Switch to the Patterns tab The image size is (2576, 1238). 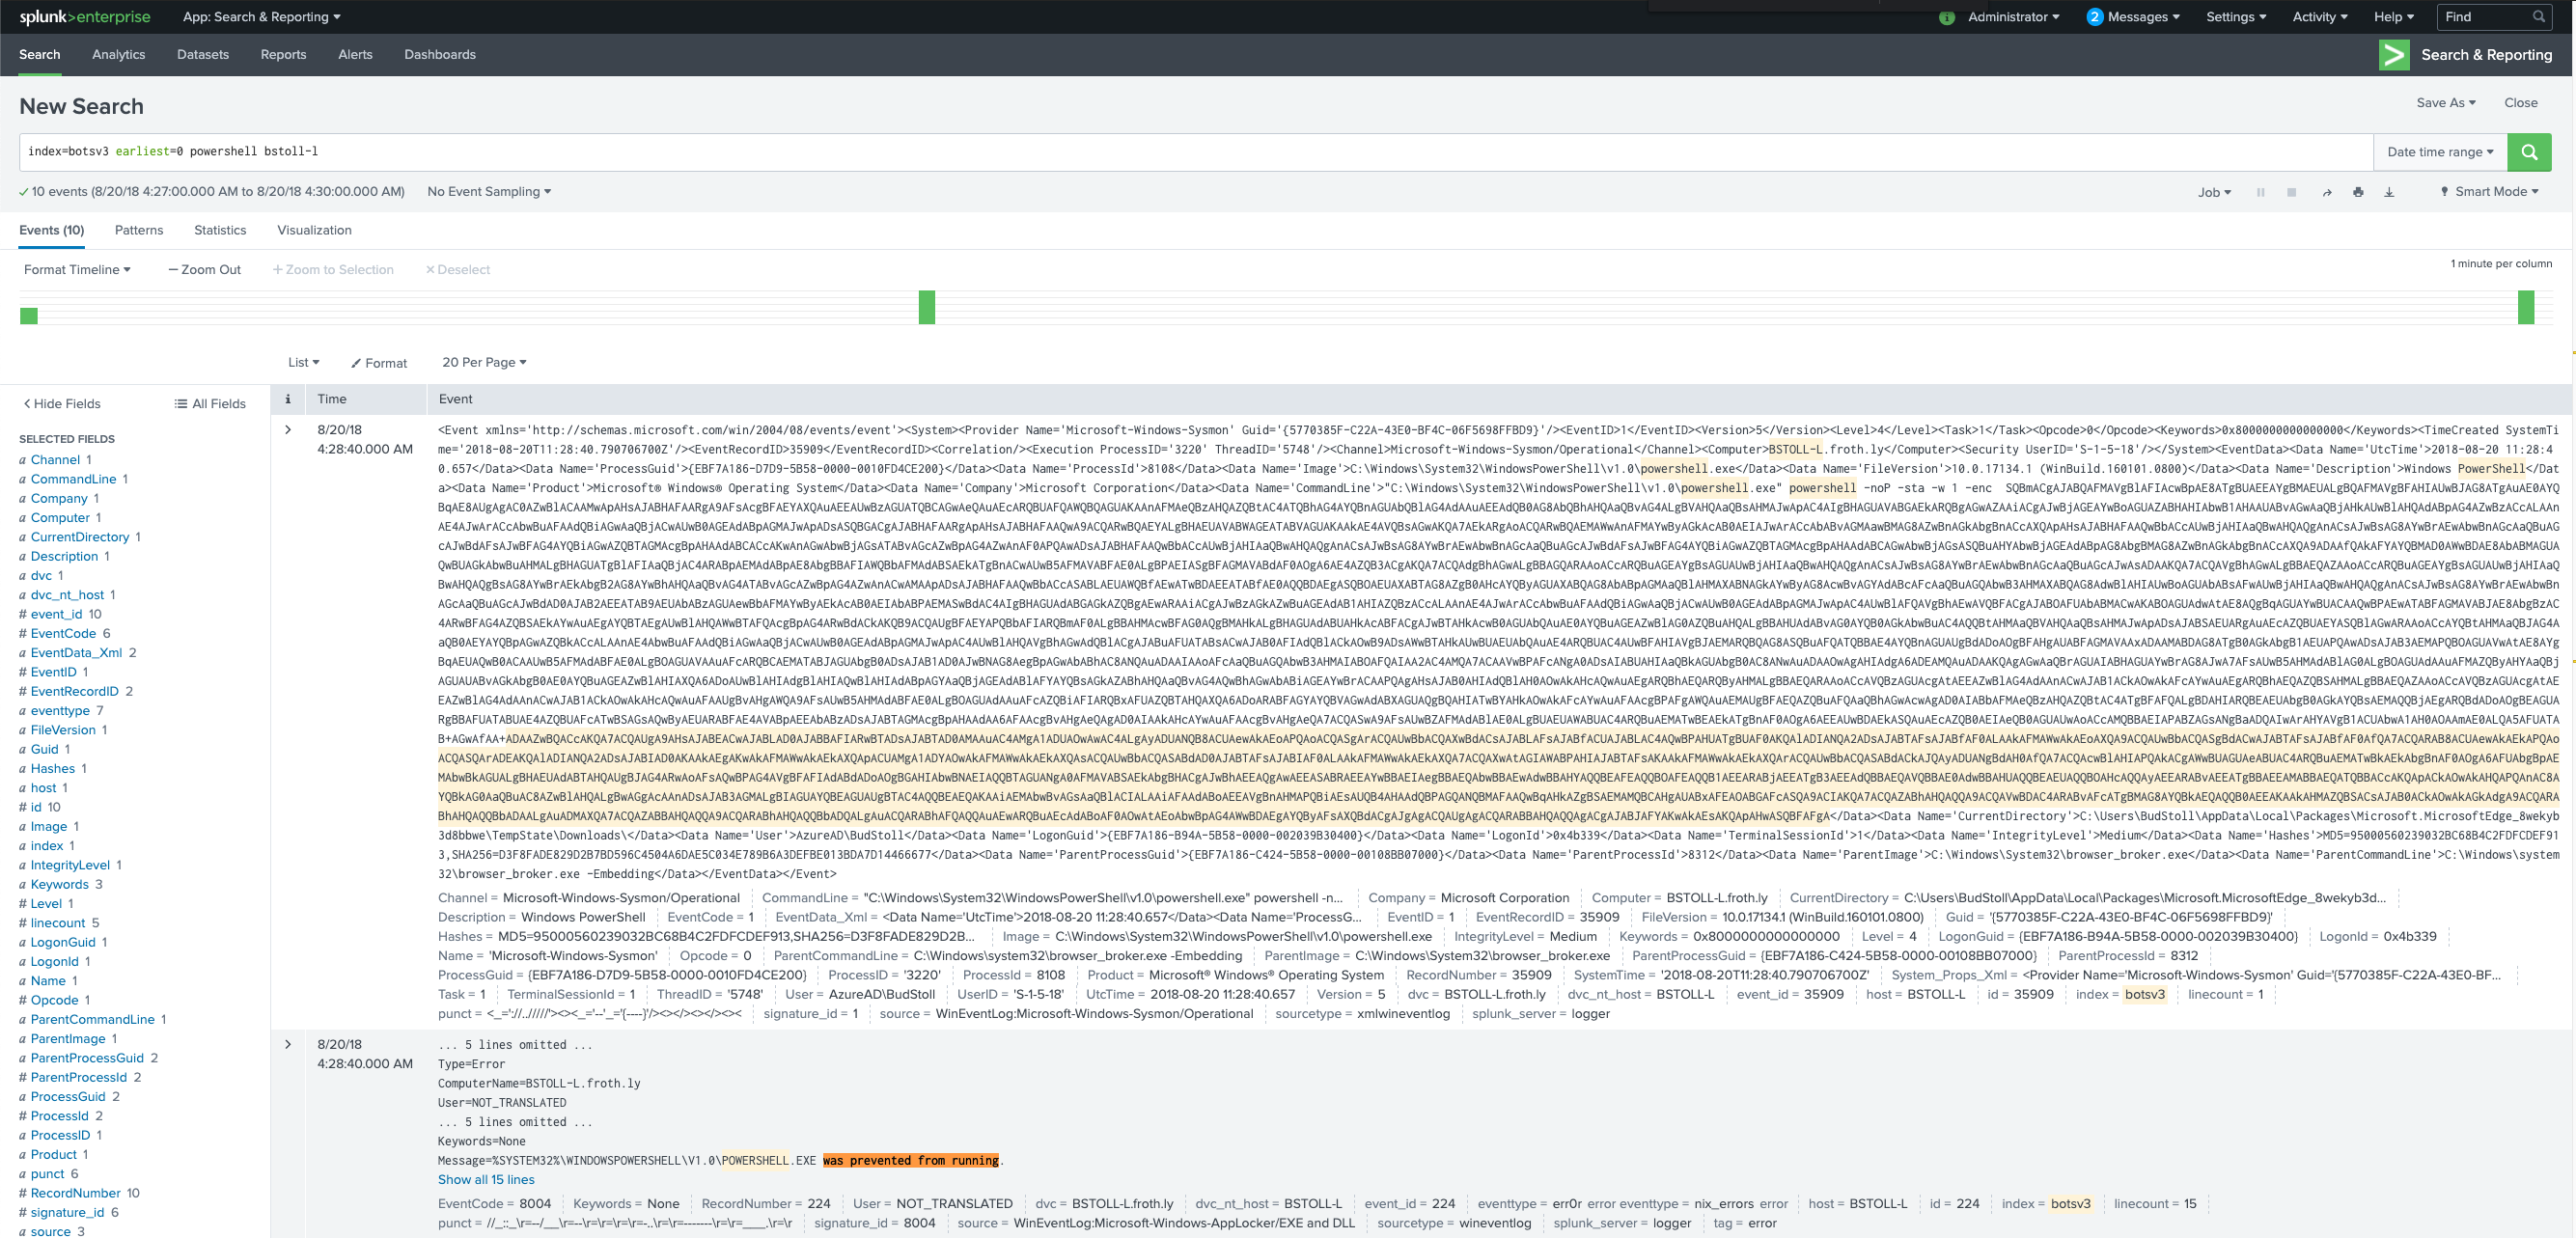[139, 231]
